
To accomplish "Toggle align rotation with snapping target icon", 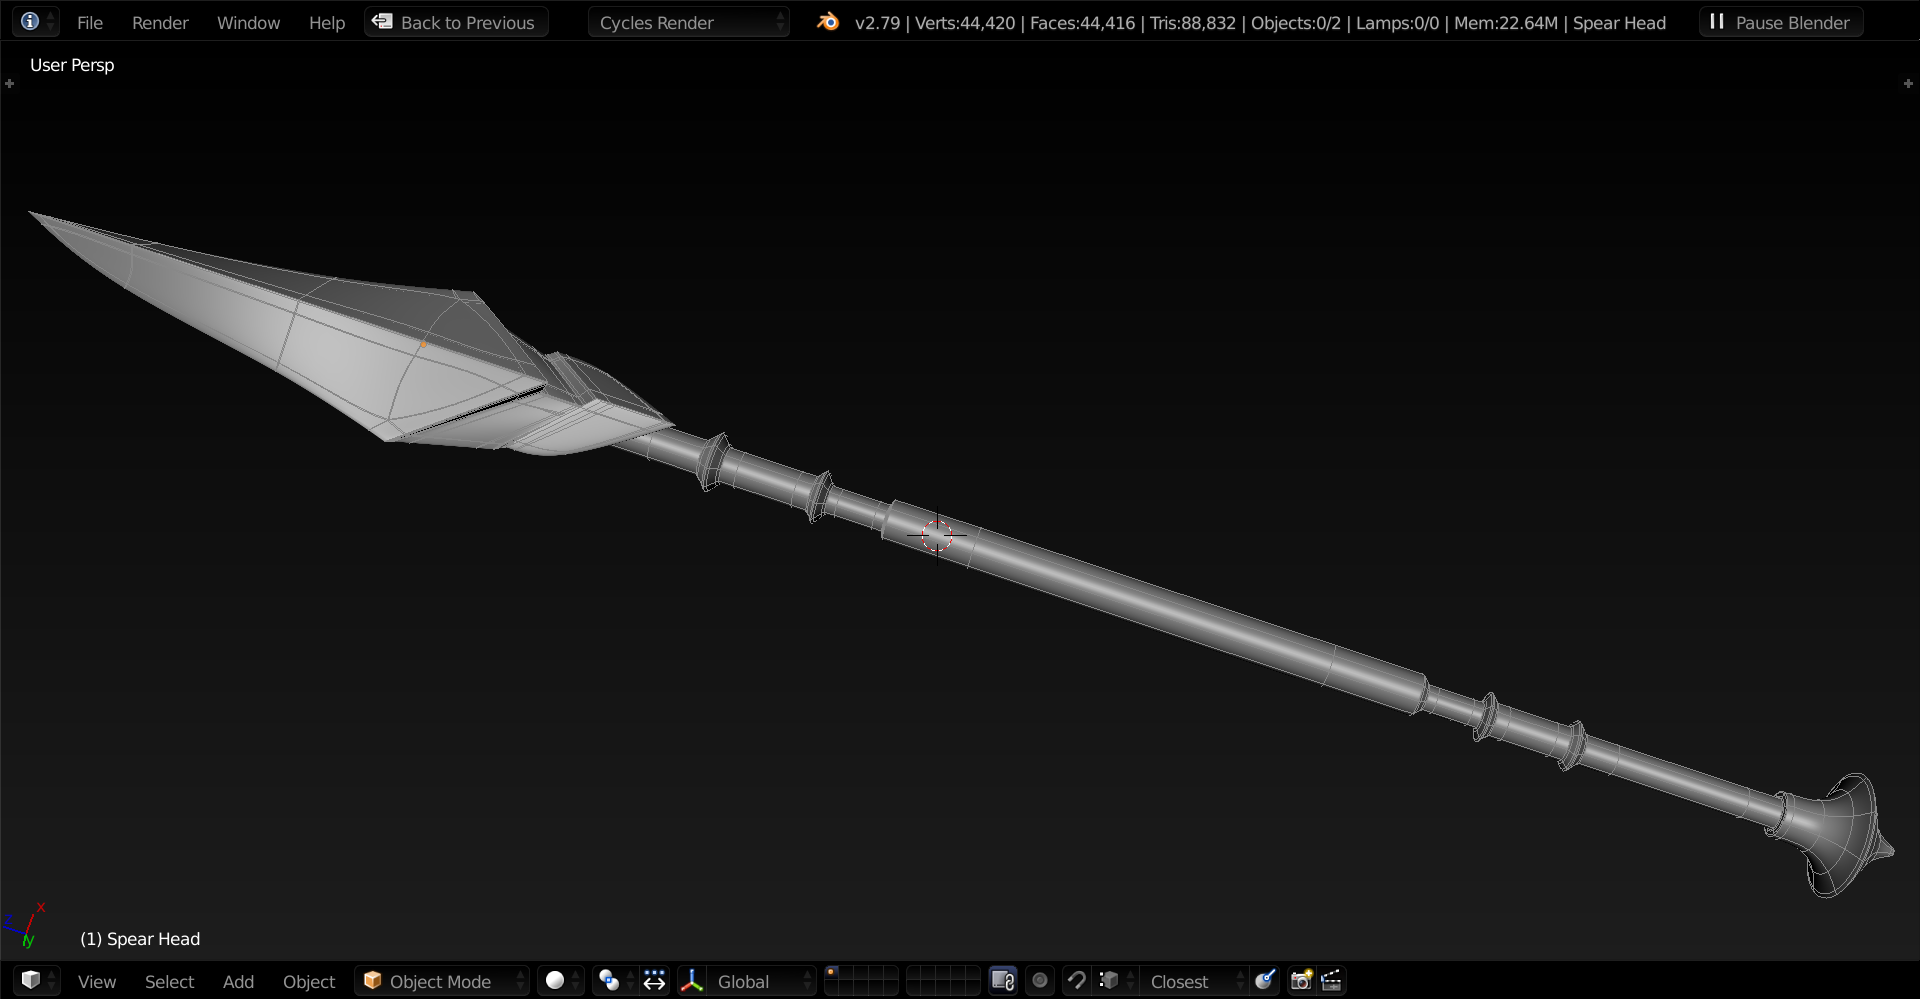I will [1265, 981].
